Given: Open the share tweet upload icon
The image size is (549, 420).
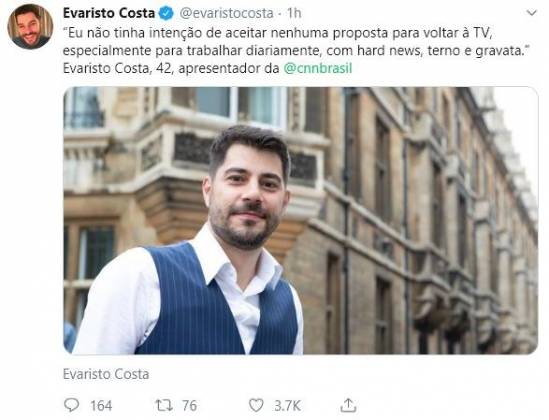Looking at the screenshot, I should coord(348,405).
